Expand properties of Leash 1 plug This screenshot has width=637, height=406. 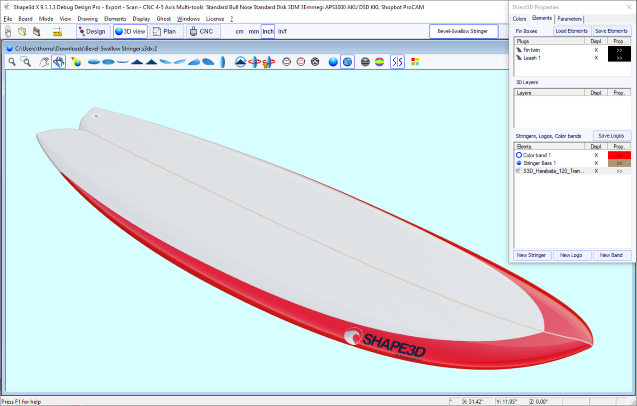point(619,57)
